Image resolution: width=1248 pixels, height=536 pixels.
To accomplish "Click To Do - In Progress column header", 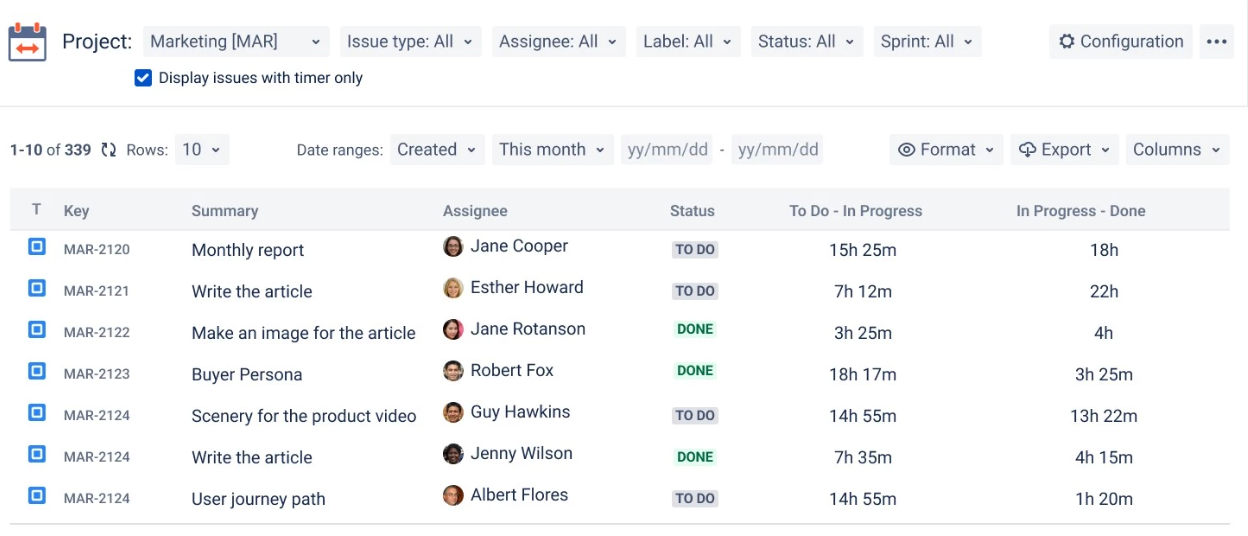I will click(856, 211).
